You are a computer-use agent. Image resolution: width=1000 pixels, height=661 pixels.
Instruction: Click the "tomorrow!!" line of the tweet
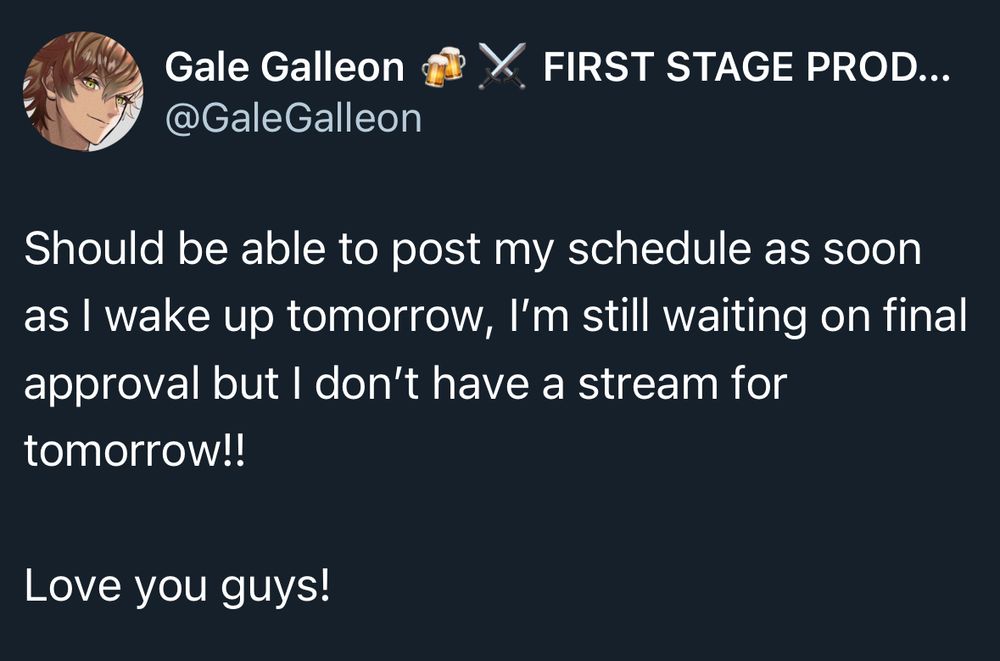point(134,451)
